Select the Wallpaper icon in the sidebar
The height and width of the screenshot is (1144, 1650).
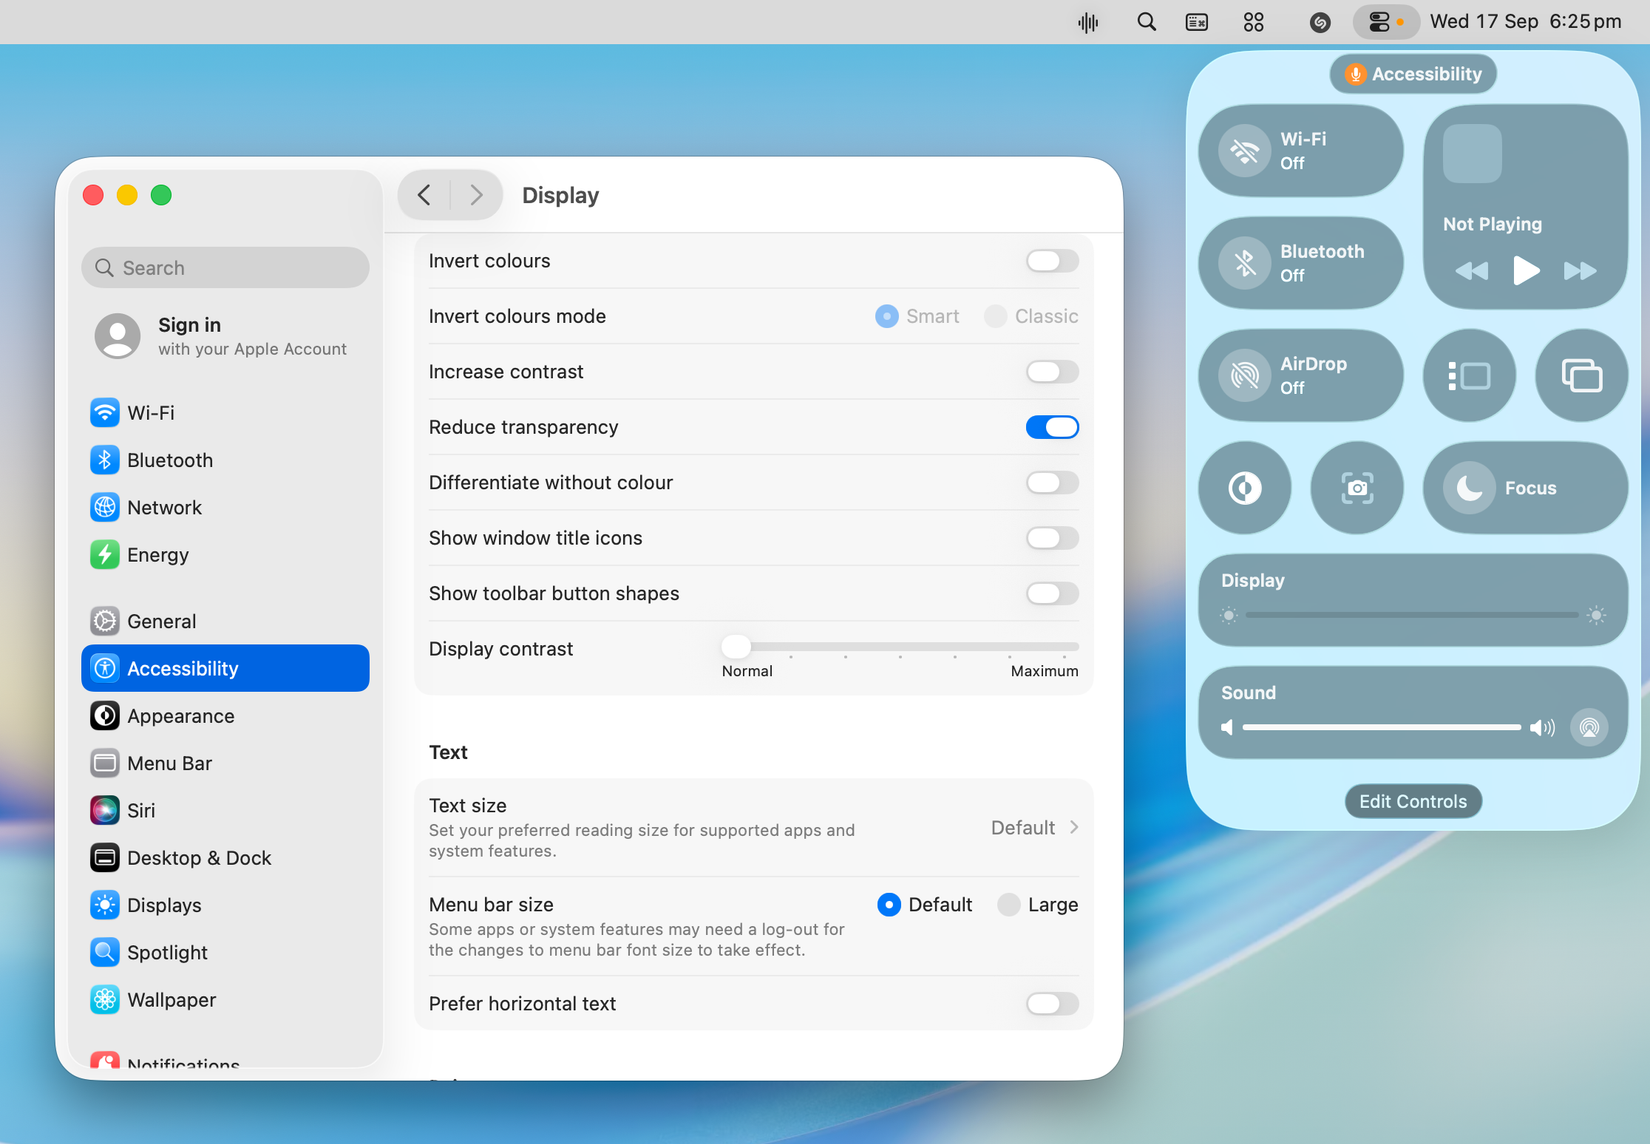pos(171,999)
